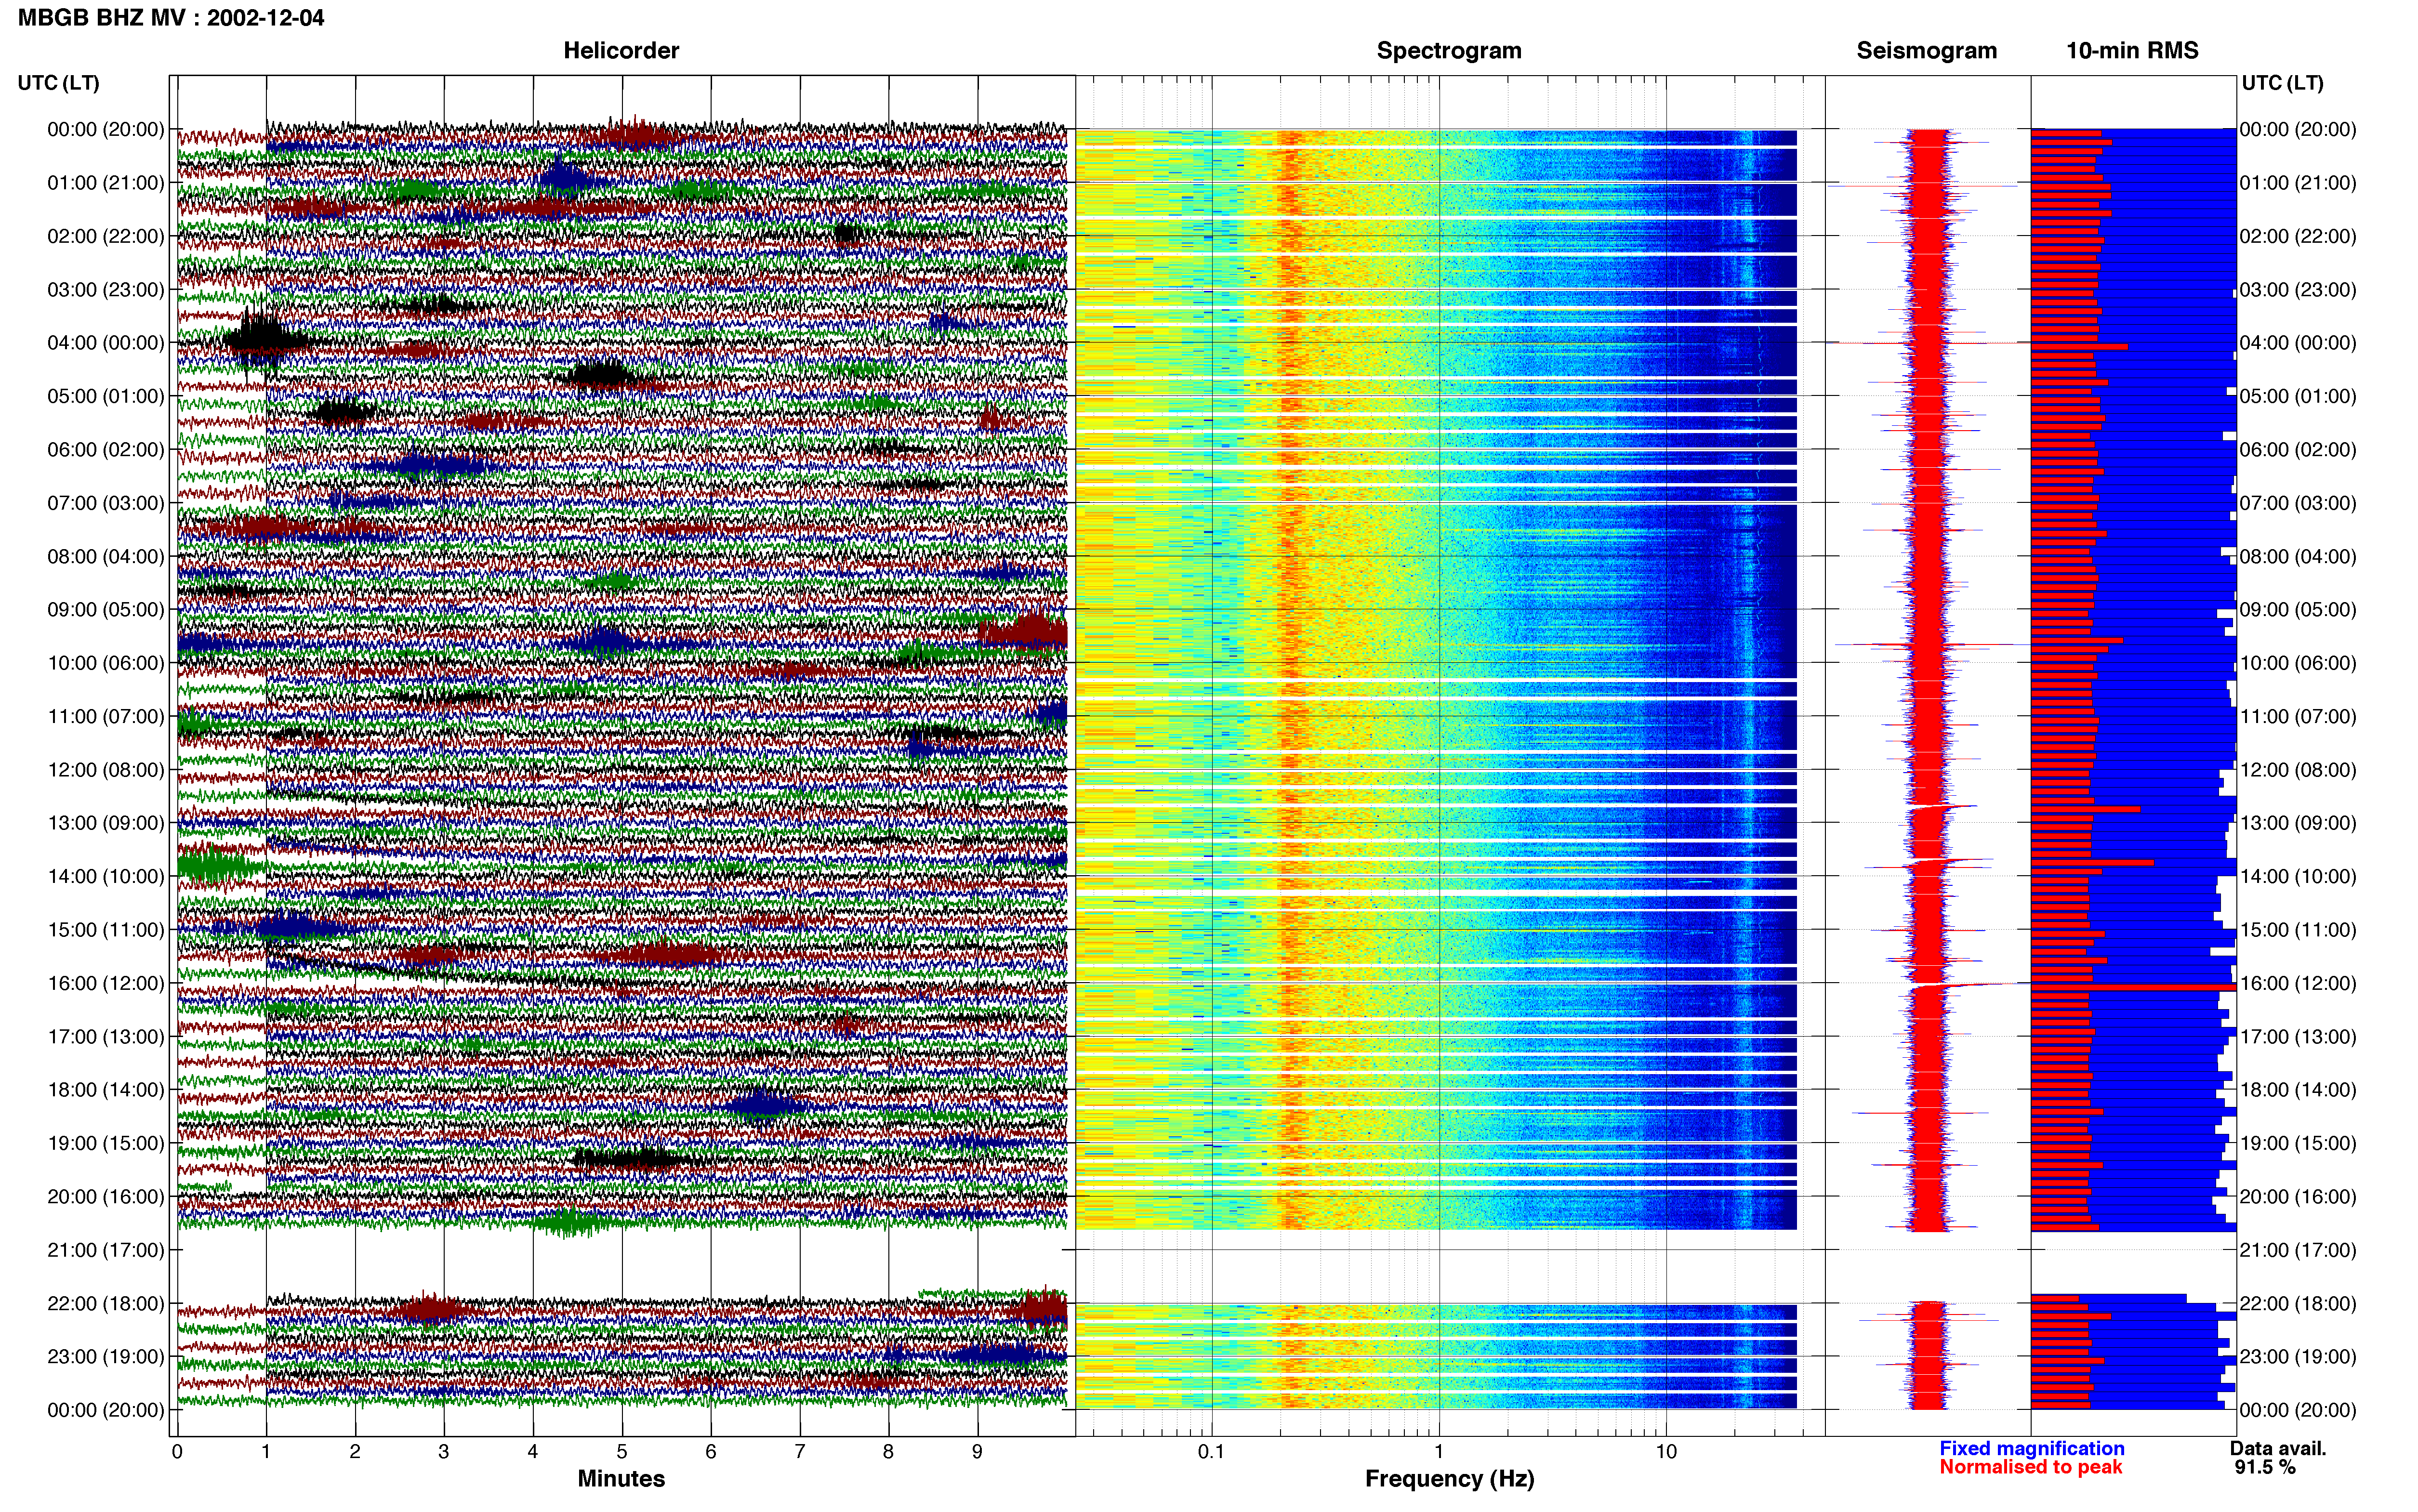2418x1512 pixels.
Task: Click the Data avail. label
Action: tap(2278, 1448)
